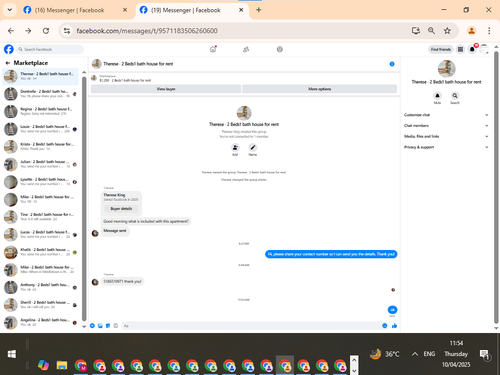This screenshot has width=500, height=375.
Task: Open the Lucas conversation
Action: 41,235
